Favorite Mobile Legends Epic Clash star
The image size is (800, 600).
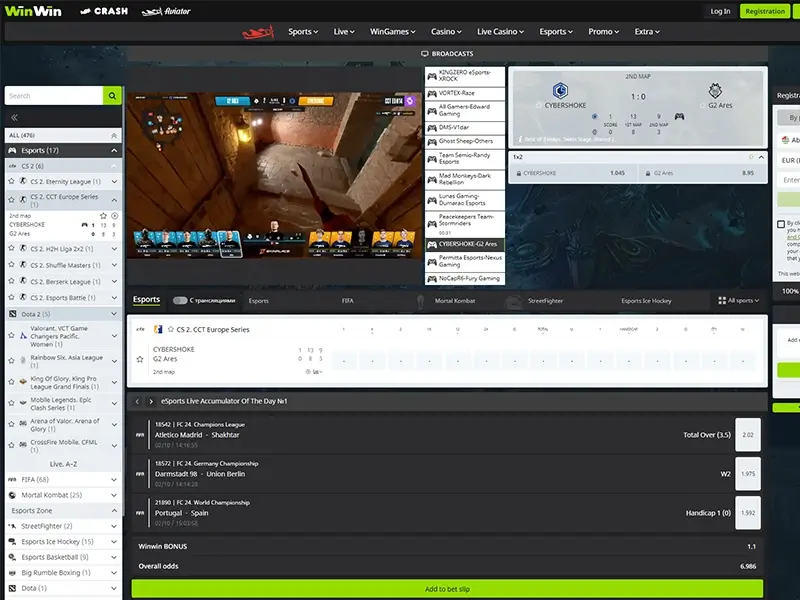point(12,403)
